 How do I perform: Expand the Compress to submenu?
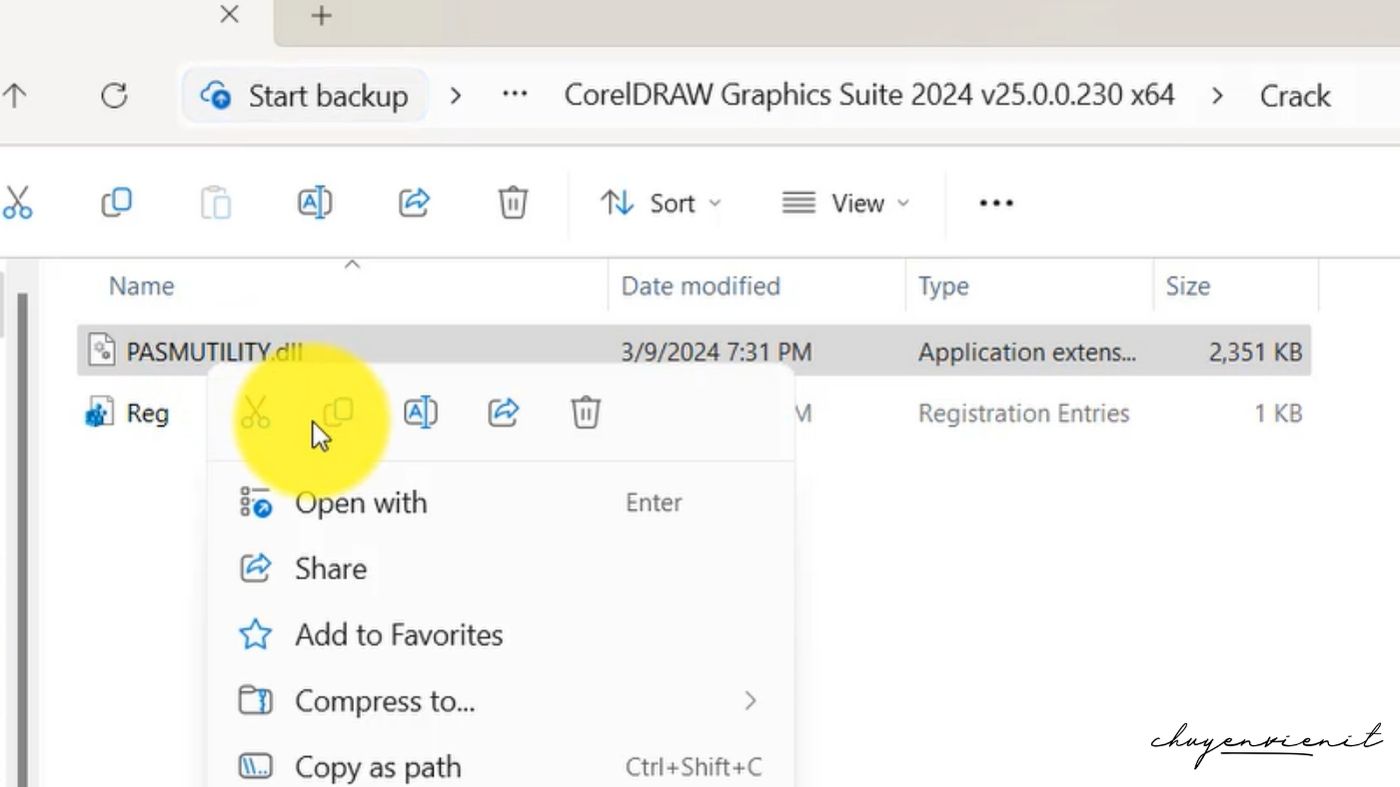[x=385, y=701]
